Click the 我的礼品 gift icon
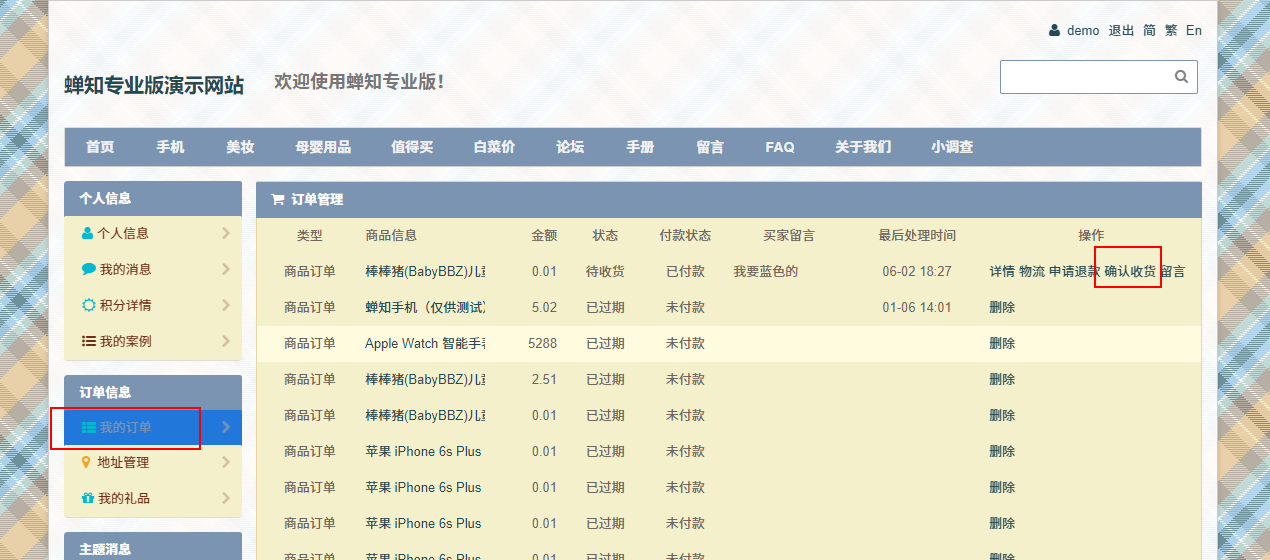 coord(87,498)
